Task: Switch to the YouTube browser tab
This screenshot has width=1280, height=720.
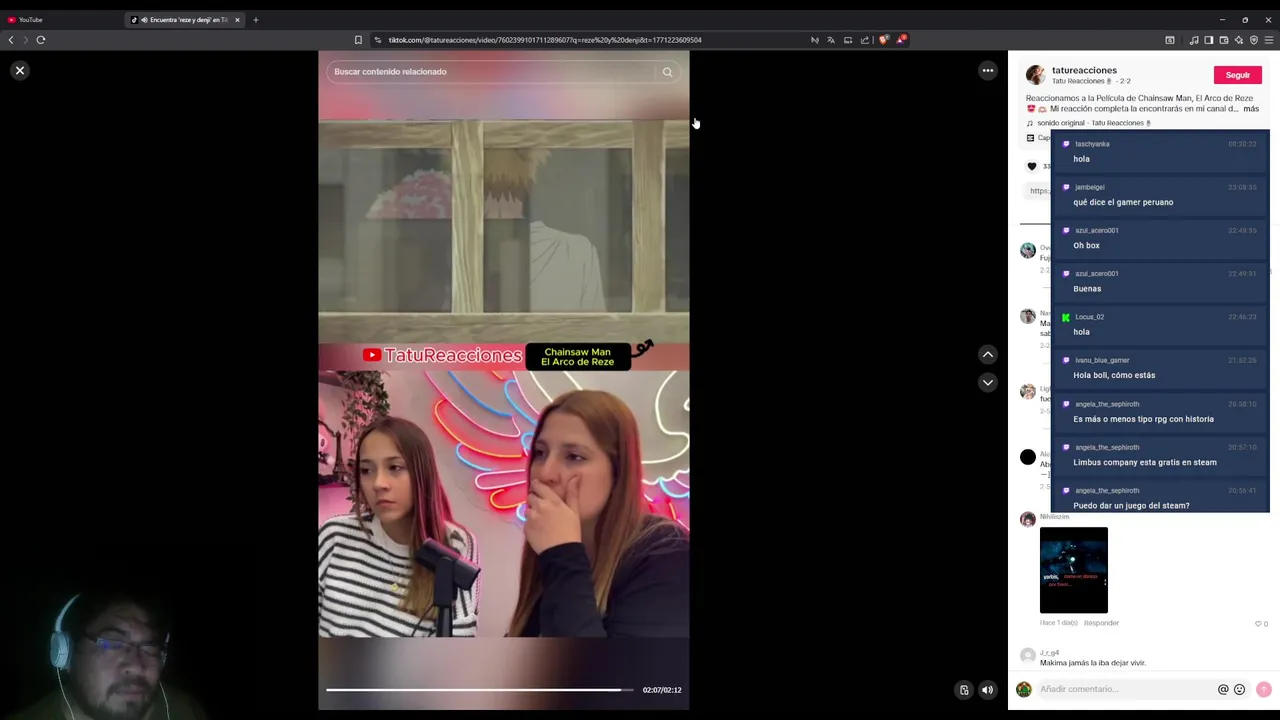Action: (60, 19)
